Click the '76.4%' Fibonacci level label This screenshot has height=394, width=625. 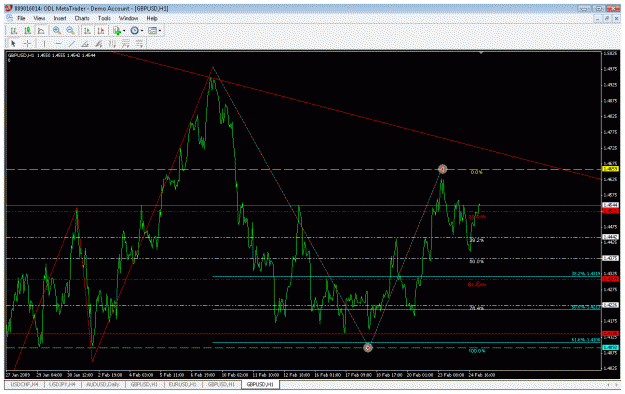tap(476, 308)
